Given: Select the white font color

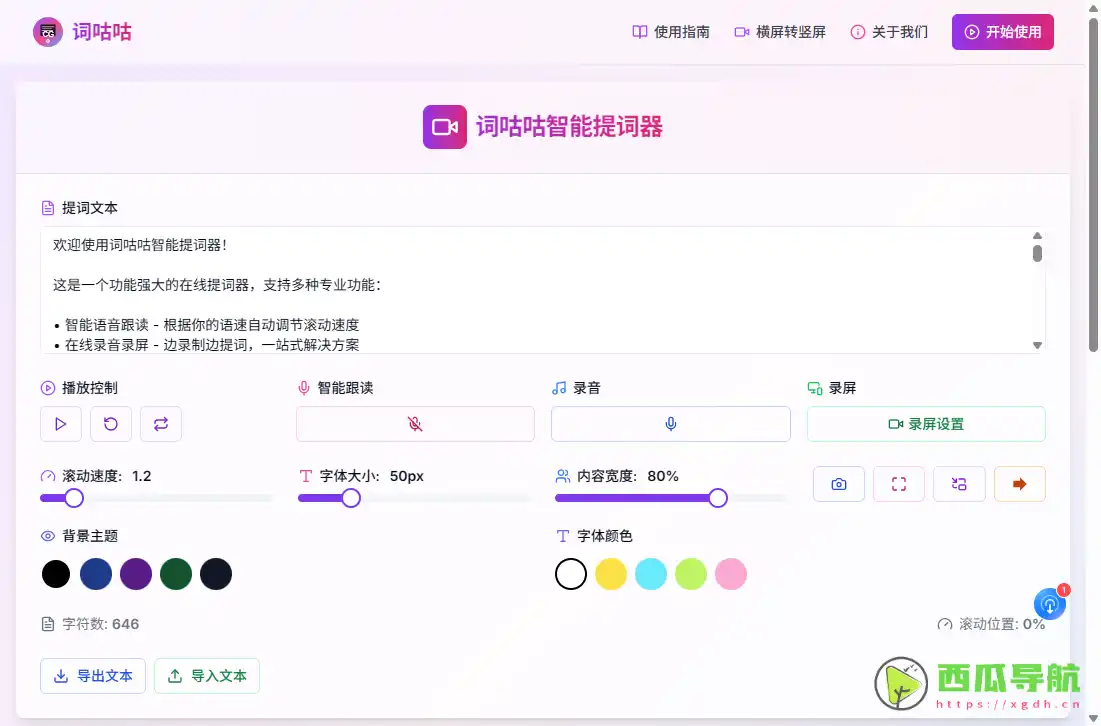Looking at the screenshot, I should [571, 574].
